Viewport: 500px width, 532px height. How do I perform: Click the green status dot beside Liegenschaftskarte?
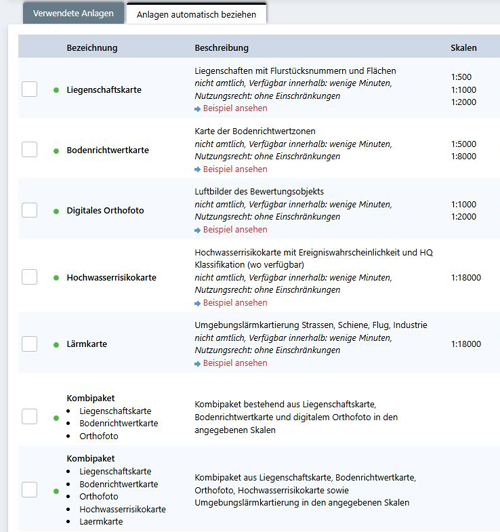coord(56,90)
